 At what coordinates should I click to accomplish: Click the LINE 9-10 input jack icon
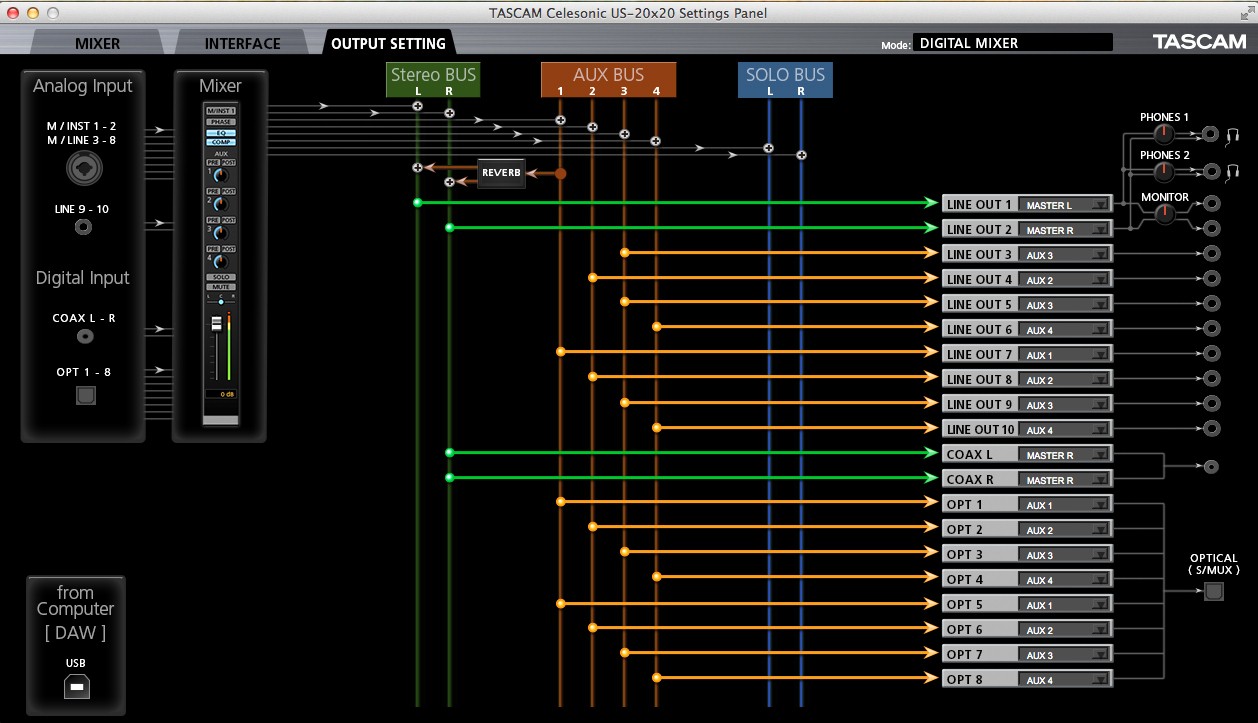[x=83, y=228]
